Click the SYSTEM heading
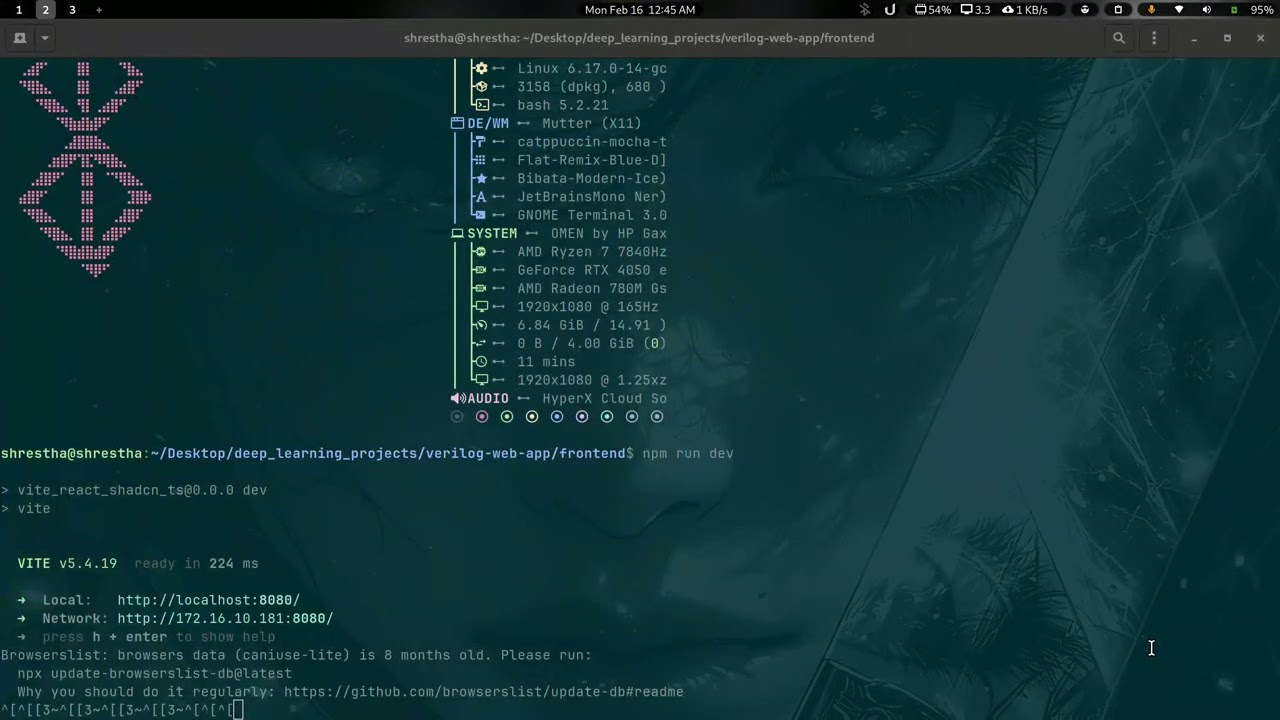The height and width of the screenshot is (720, 1280). point(492,234)
